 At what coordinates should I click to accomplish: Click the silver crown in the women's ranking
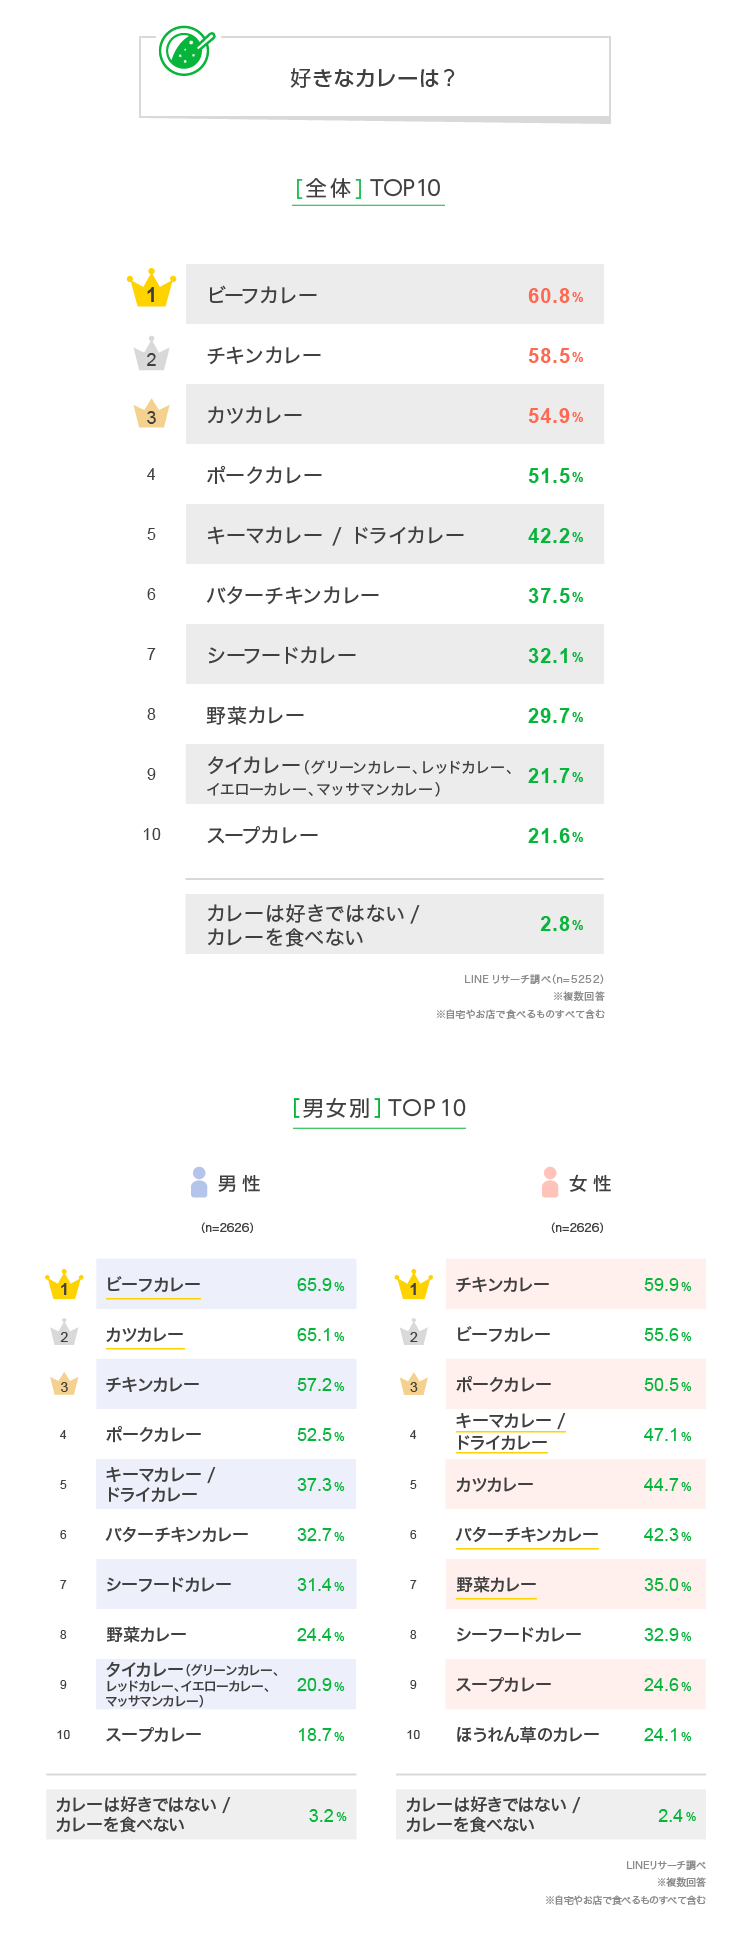tap(413, 1334)
